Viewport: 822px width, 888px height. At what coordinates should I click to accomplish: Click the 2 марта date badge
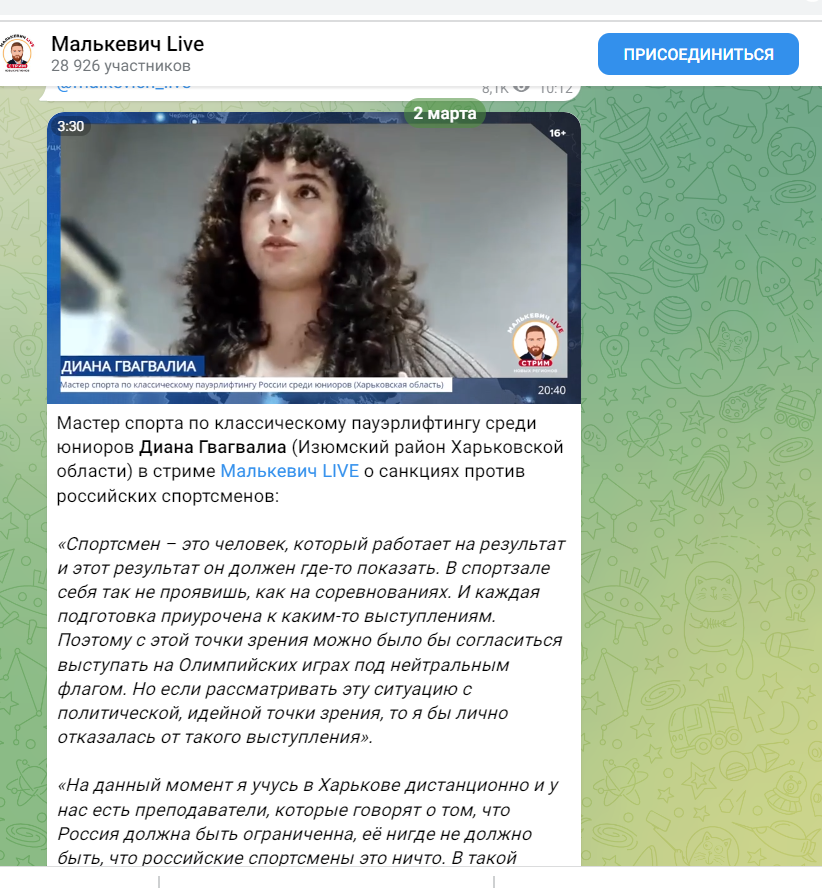[x=445, y=113]
